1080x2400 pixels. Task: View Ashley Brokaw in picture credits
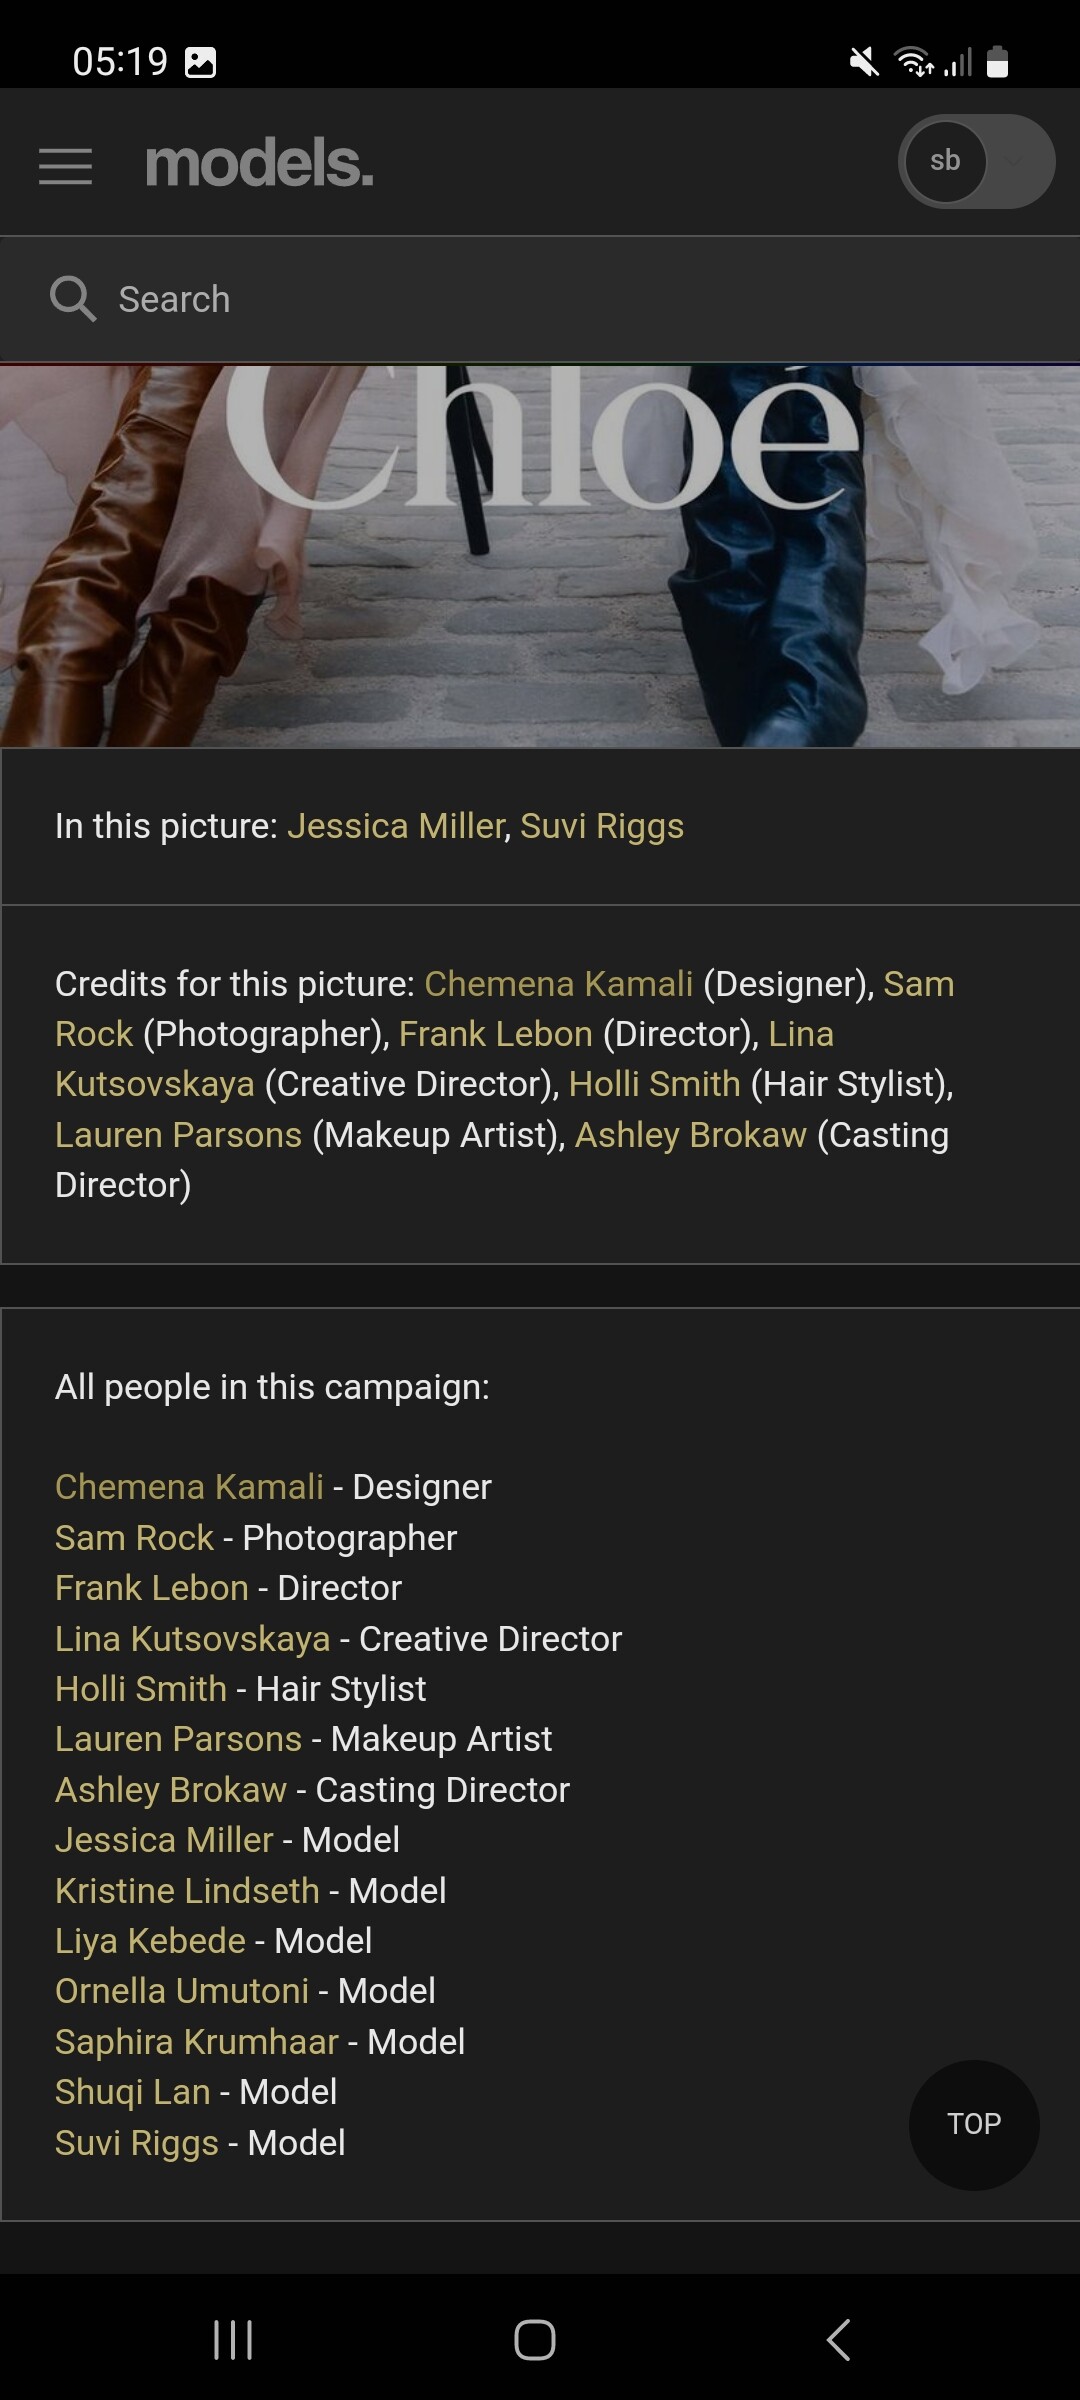pyautogui.click(x=690, y=1135)
